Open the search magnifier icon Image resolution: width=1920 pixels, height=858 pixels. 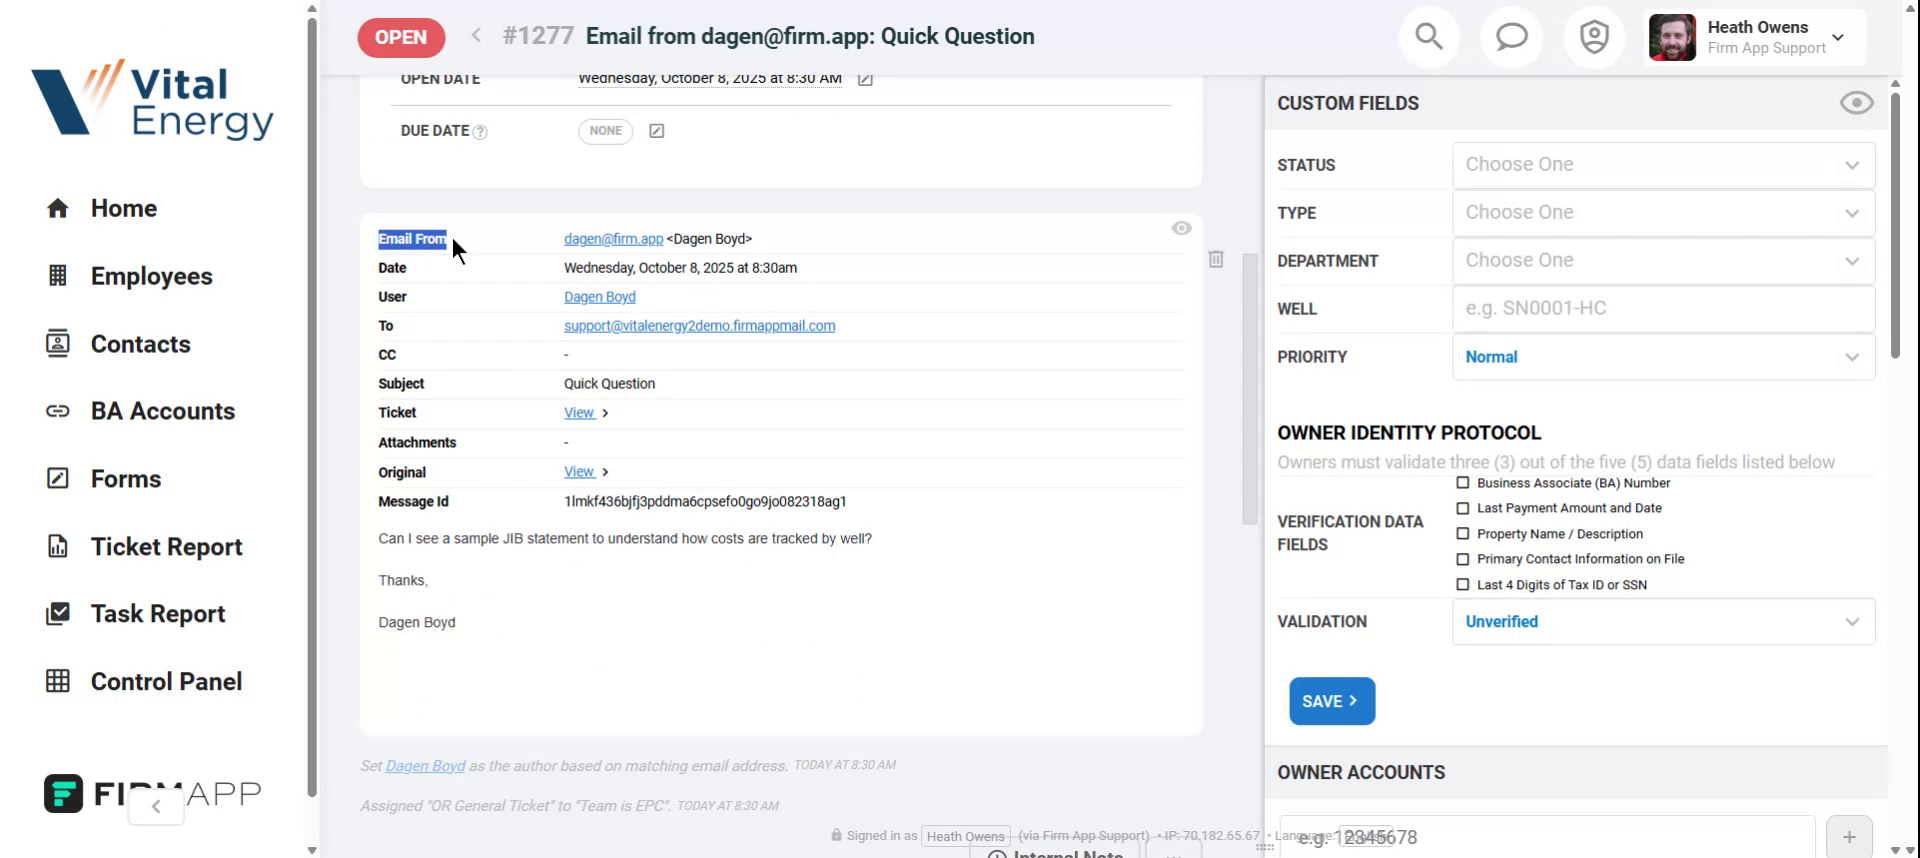[x=1429, y=37]
